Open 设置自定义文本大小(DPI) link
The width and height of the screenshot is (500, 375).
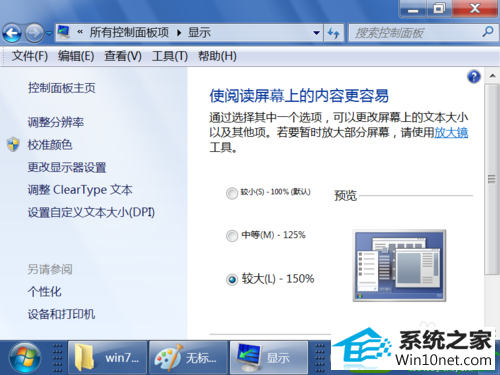[x=91, y=212]
